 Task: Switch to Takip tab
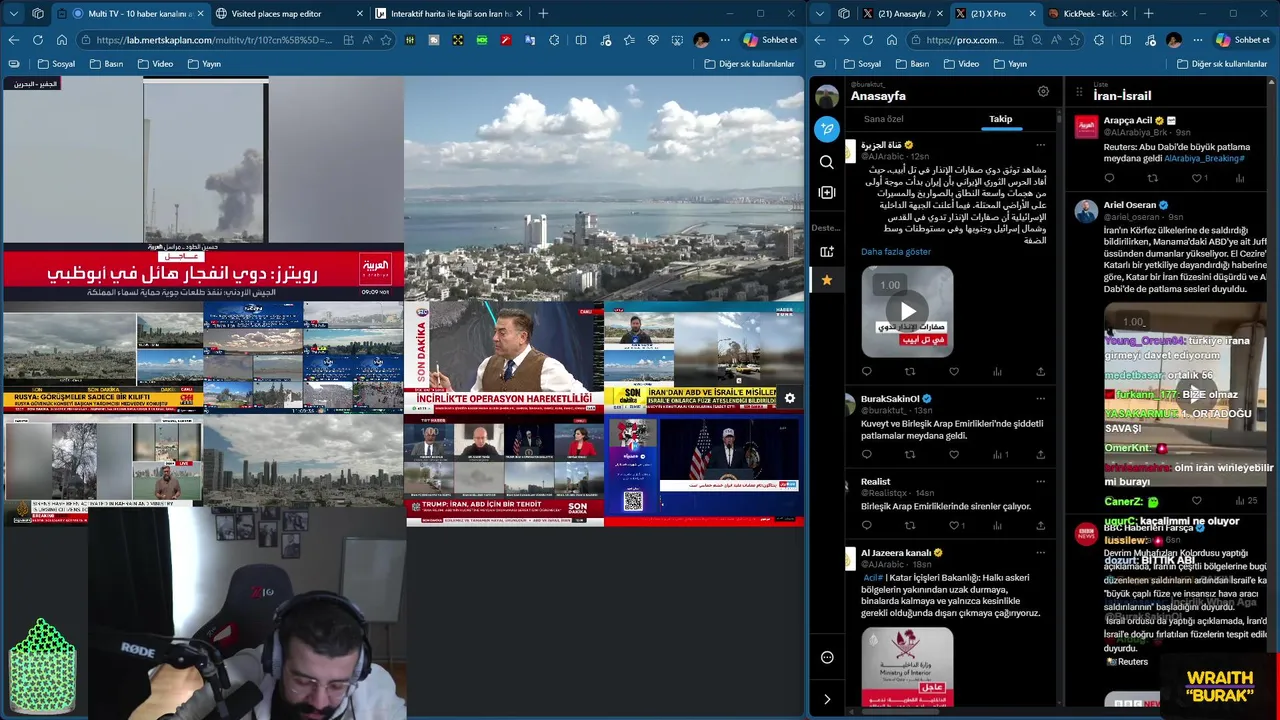coord(1001,119)
